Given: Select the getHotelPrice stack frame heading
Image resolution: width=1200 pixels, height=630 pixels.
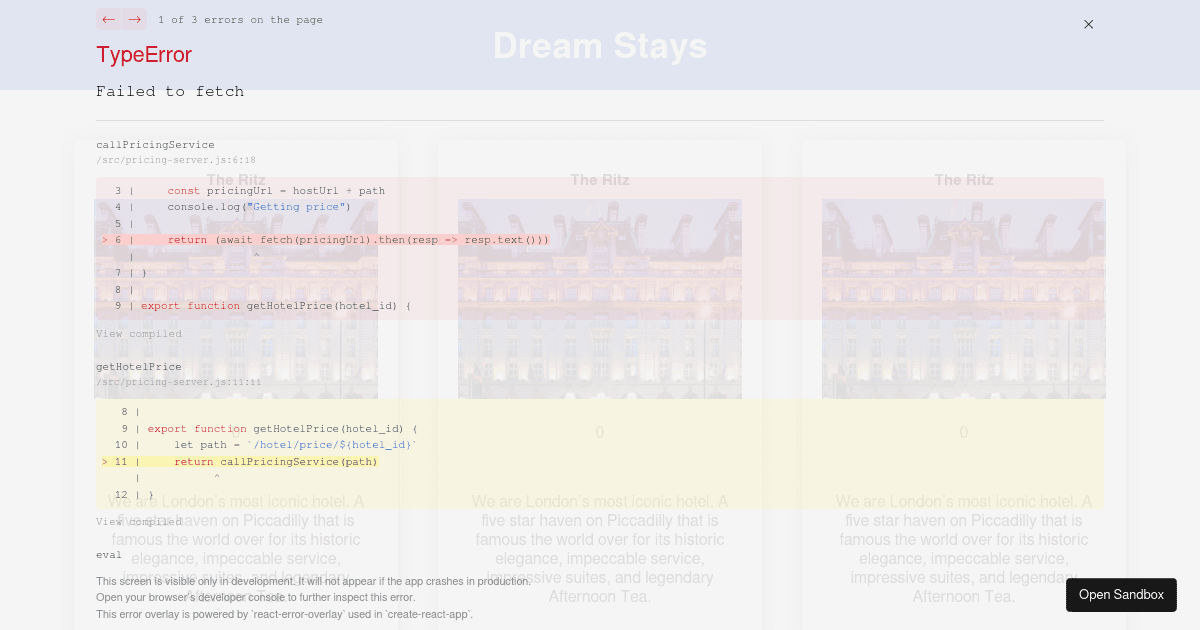Looking at the screenshot, I should [139, 367].
